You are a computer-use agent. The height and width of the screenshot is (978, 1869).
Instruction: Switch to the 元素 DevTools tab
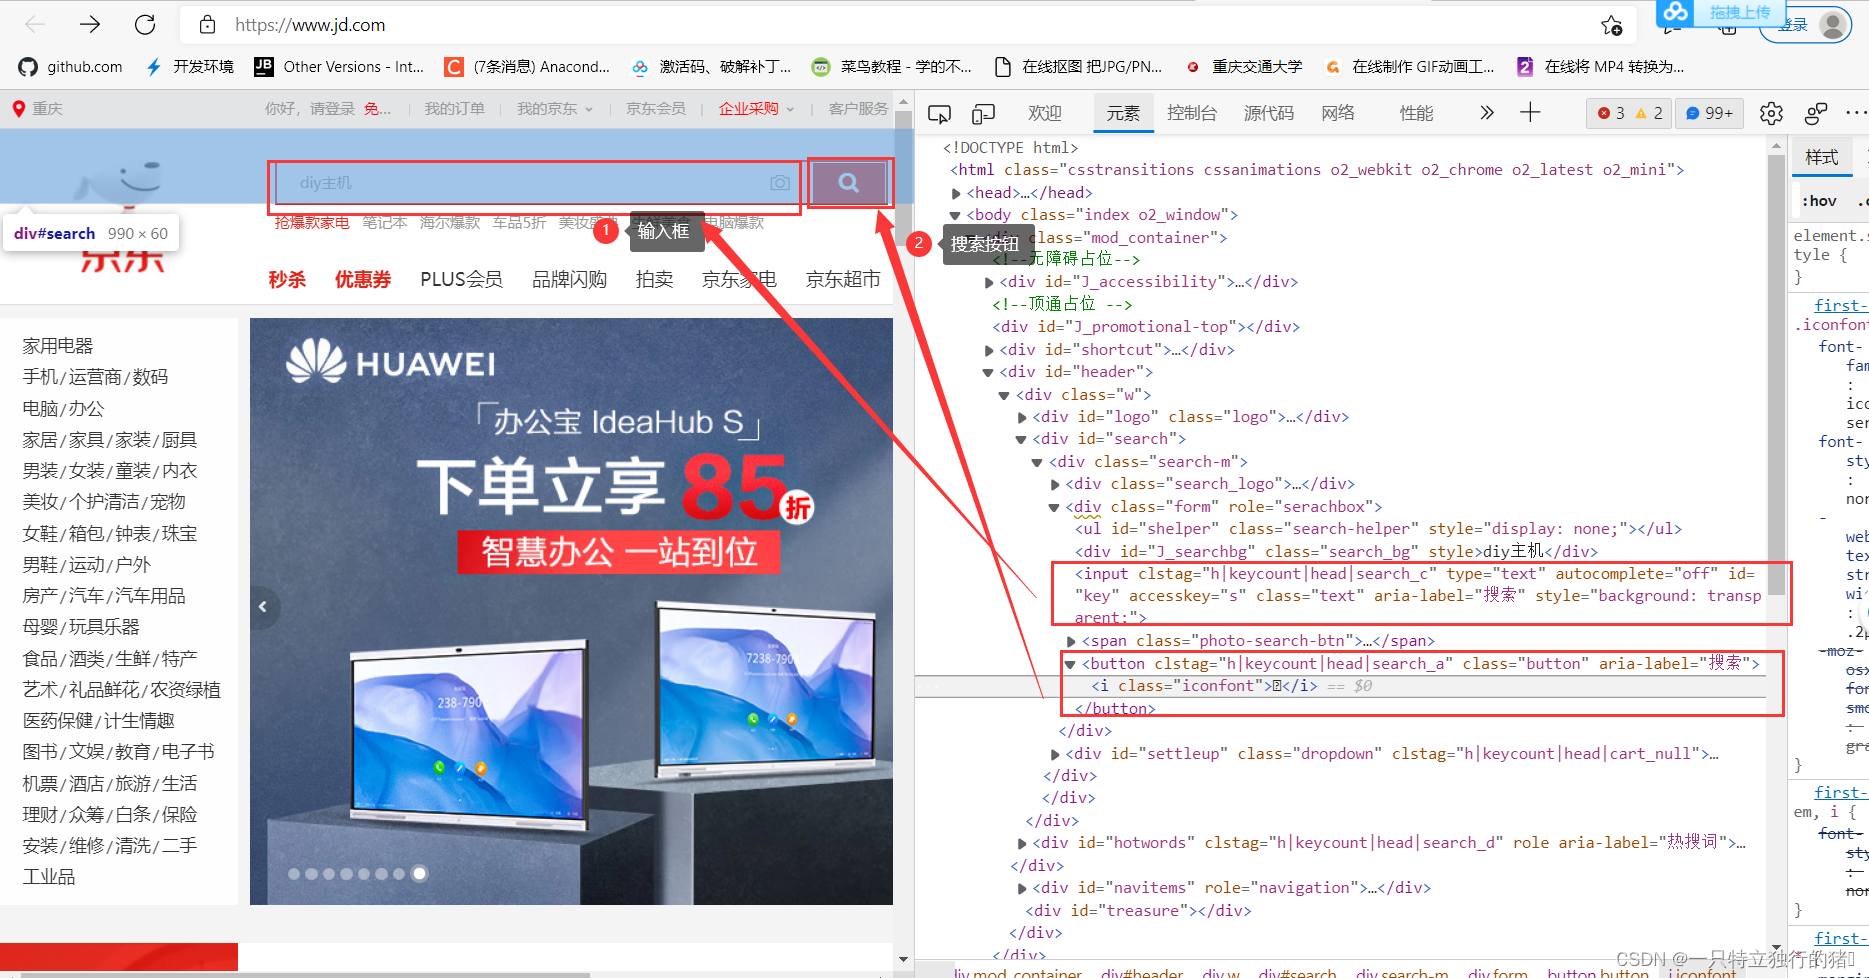[x=1123, y=114]
